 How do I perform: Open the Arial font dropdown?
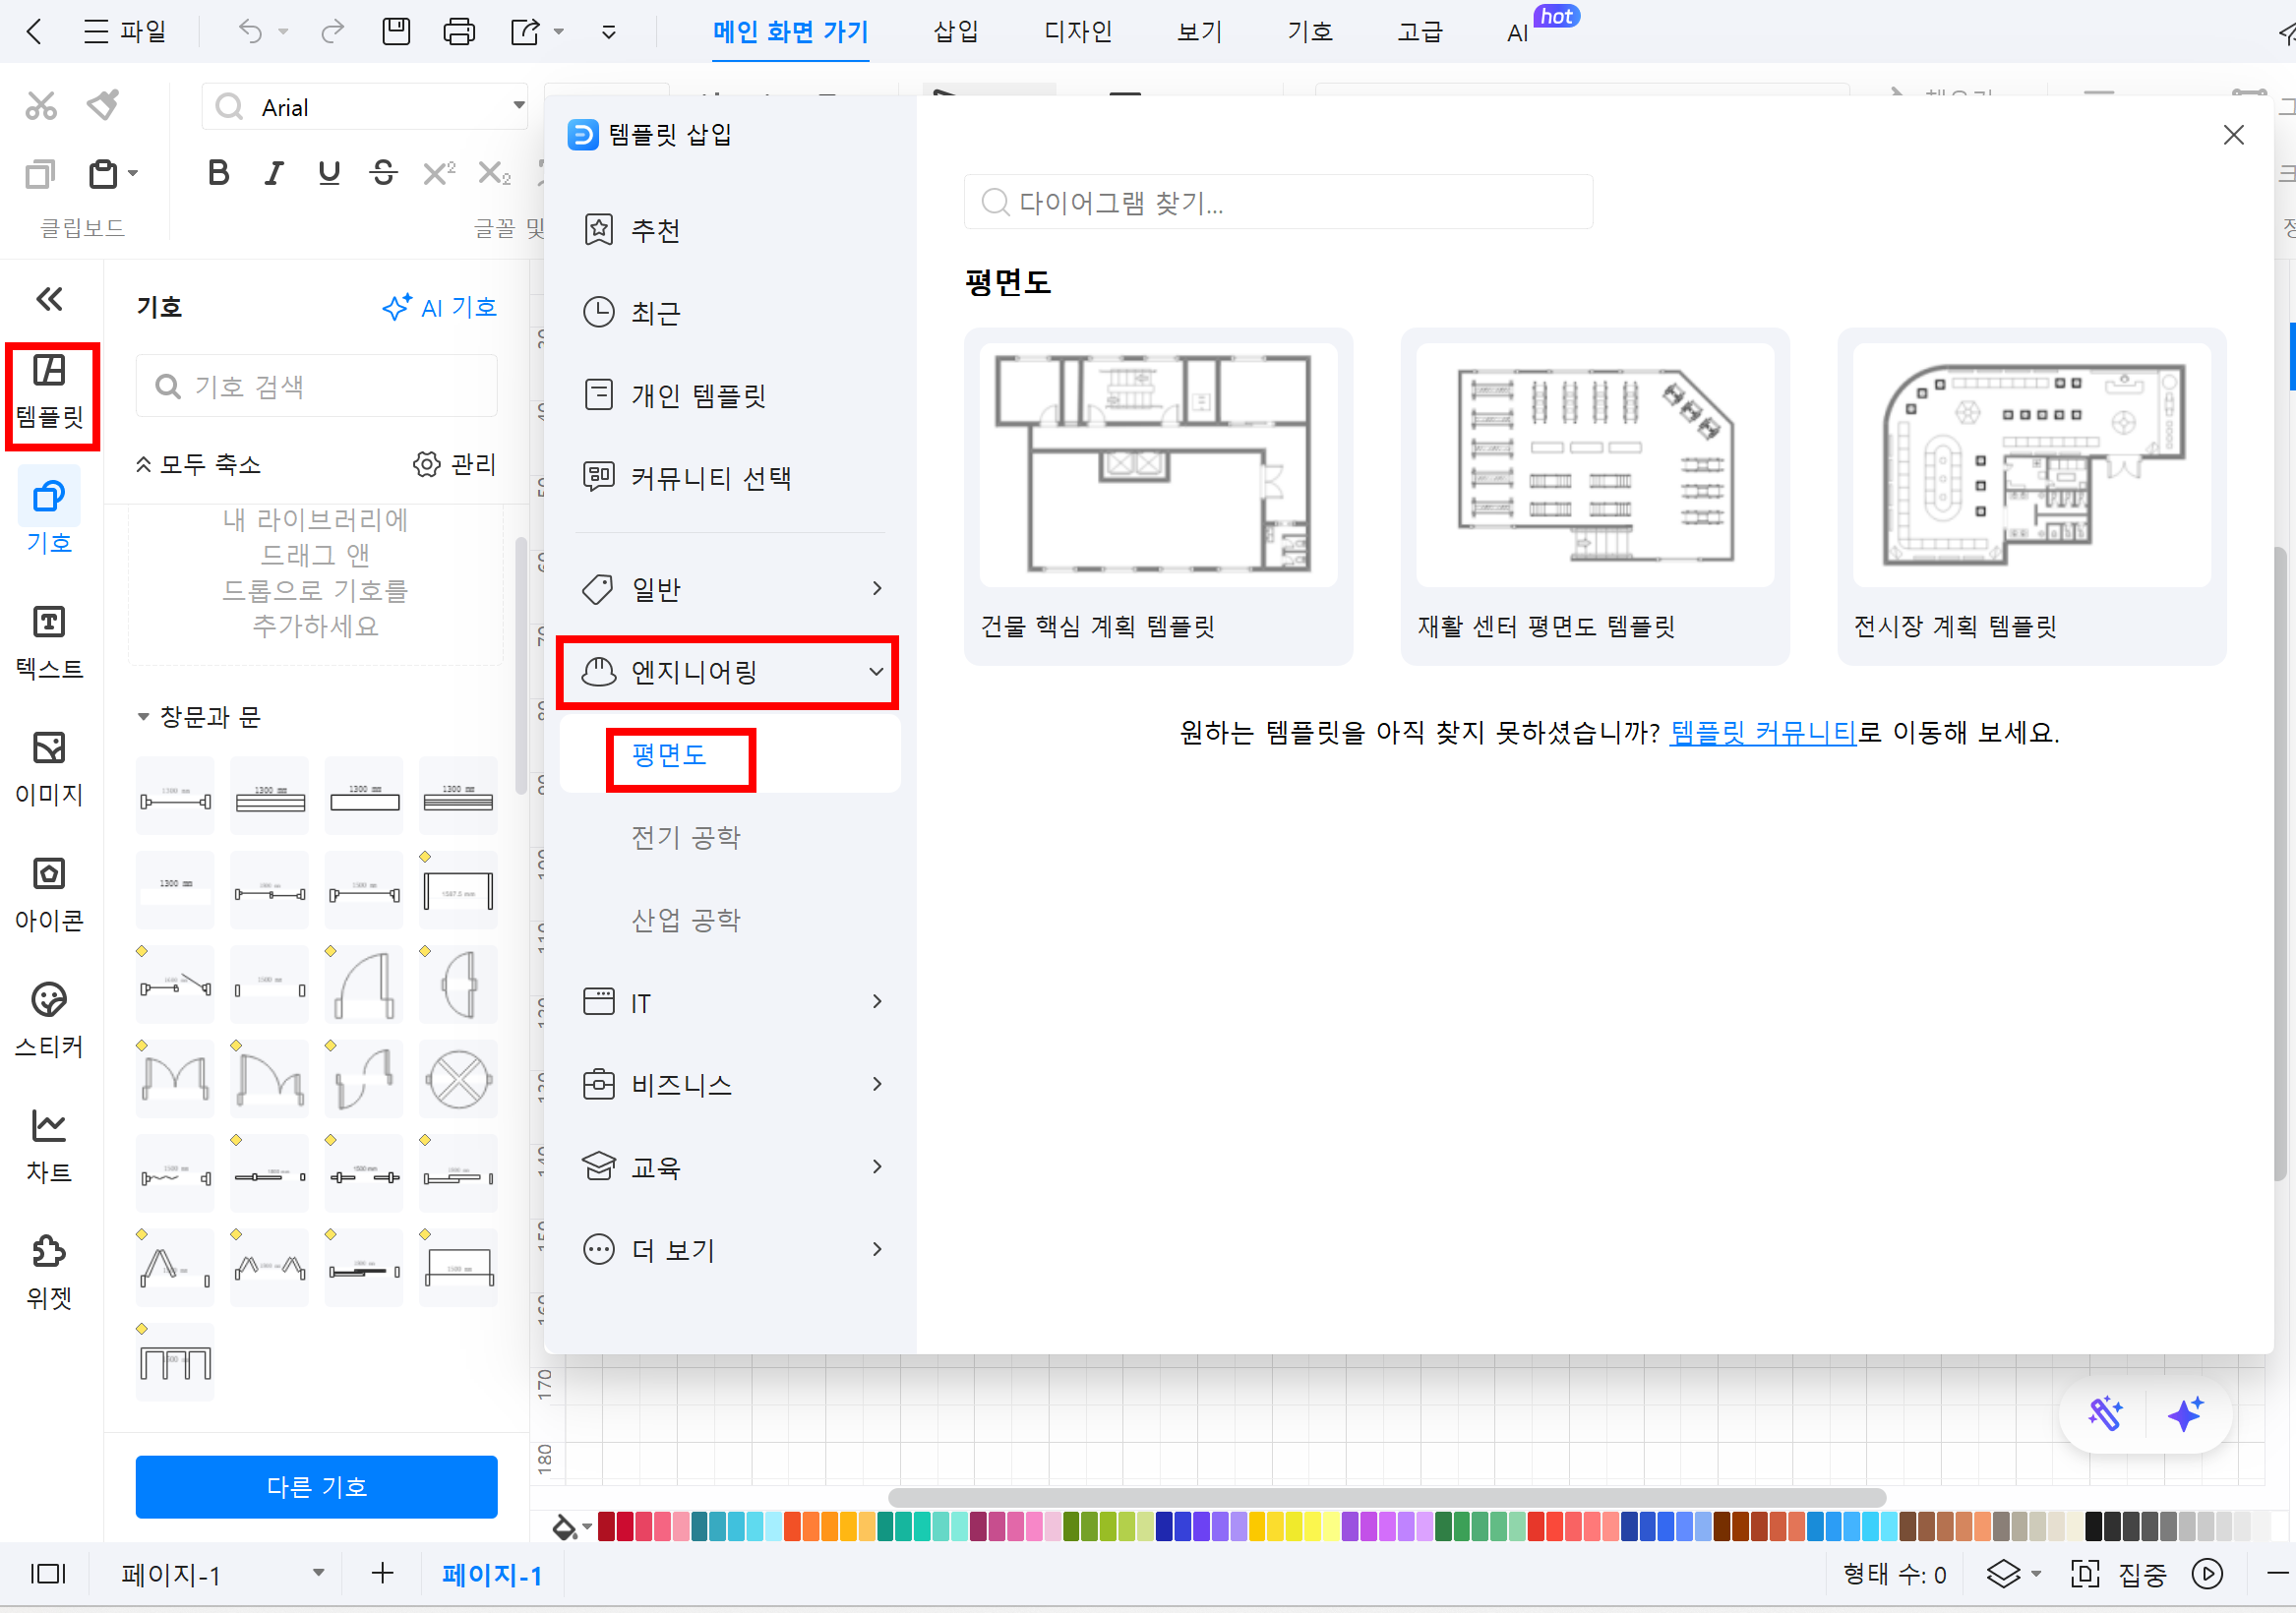click(518, 106)
